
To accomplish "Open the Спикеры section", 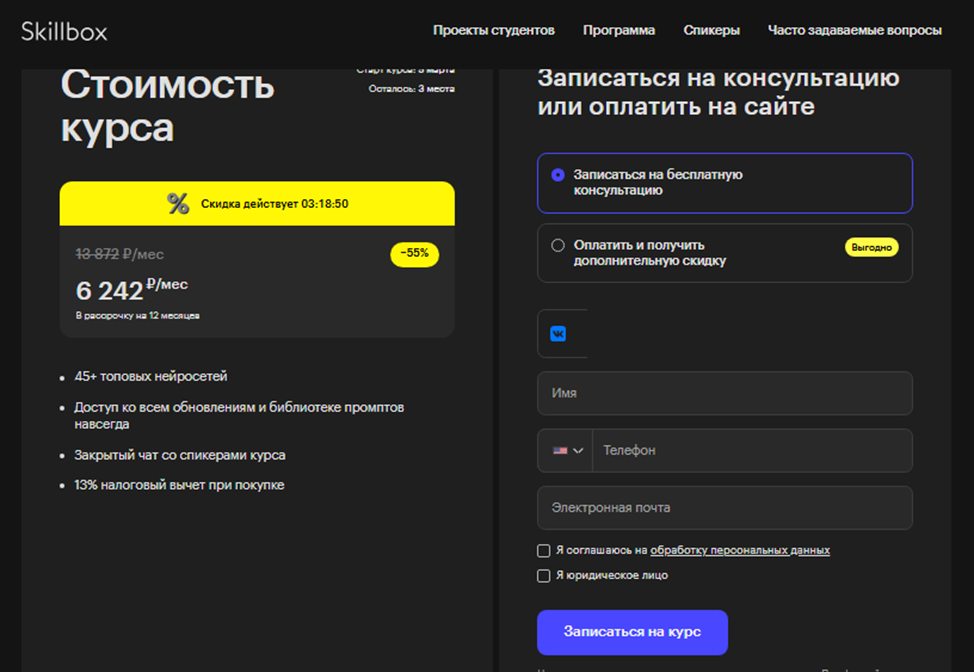I will click(x=711, y=30).
